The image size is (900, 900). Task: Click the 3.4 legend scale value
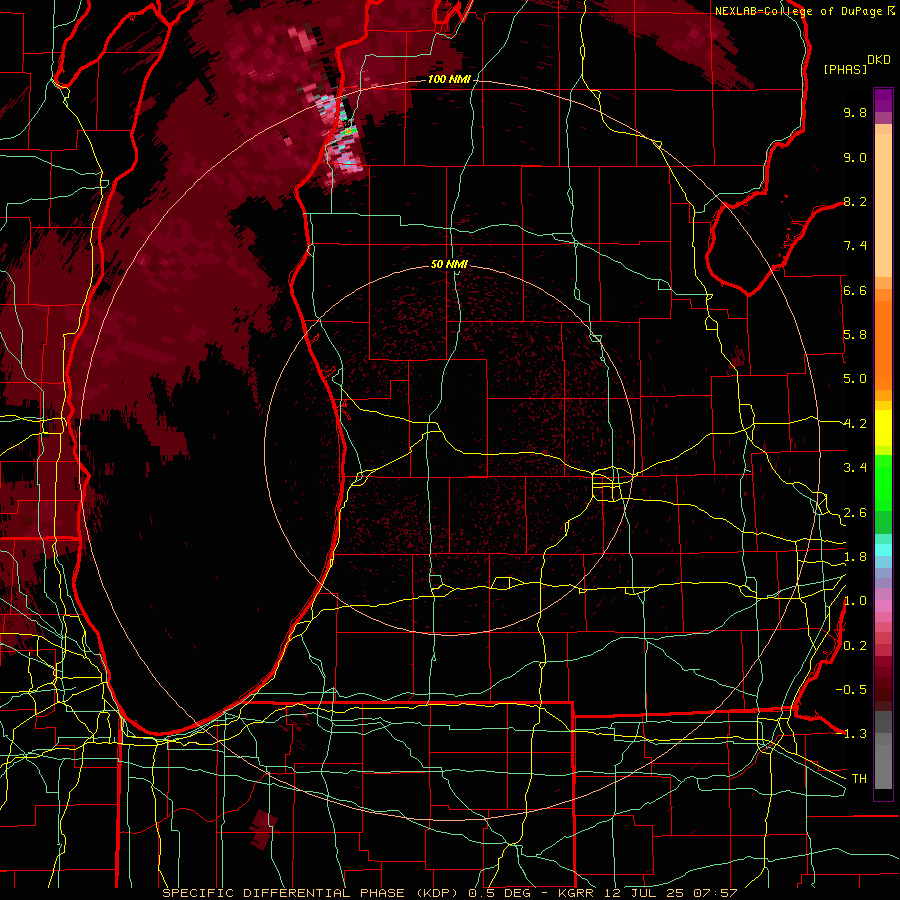(855, 468)
